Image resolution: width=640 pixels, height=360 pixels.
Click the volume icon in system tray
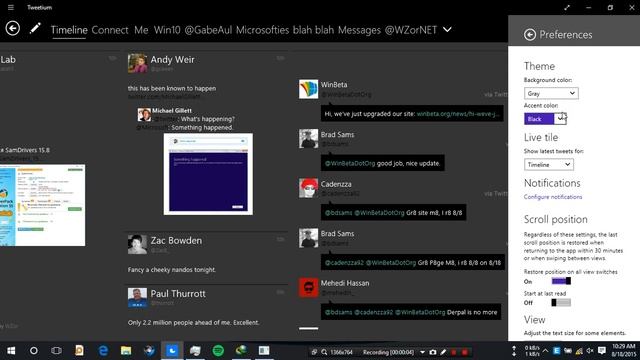(590, 351)
